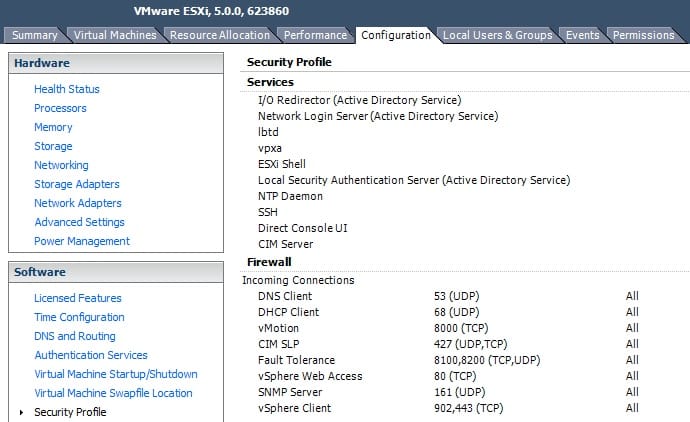Screen dimensions: 690x422
Task: Click the Incoming Connections label
Action: tap(298, 280)
